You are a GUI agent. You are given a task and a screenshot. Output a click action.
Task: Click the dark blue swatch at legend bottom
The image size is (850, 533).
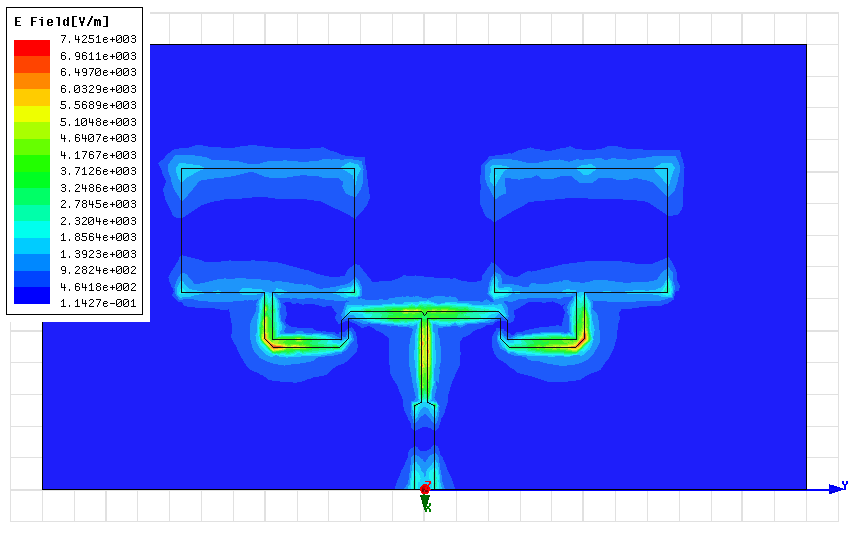[x=31, y=296]
